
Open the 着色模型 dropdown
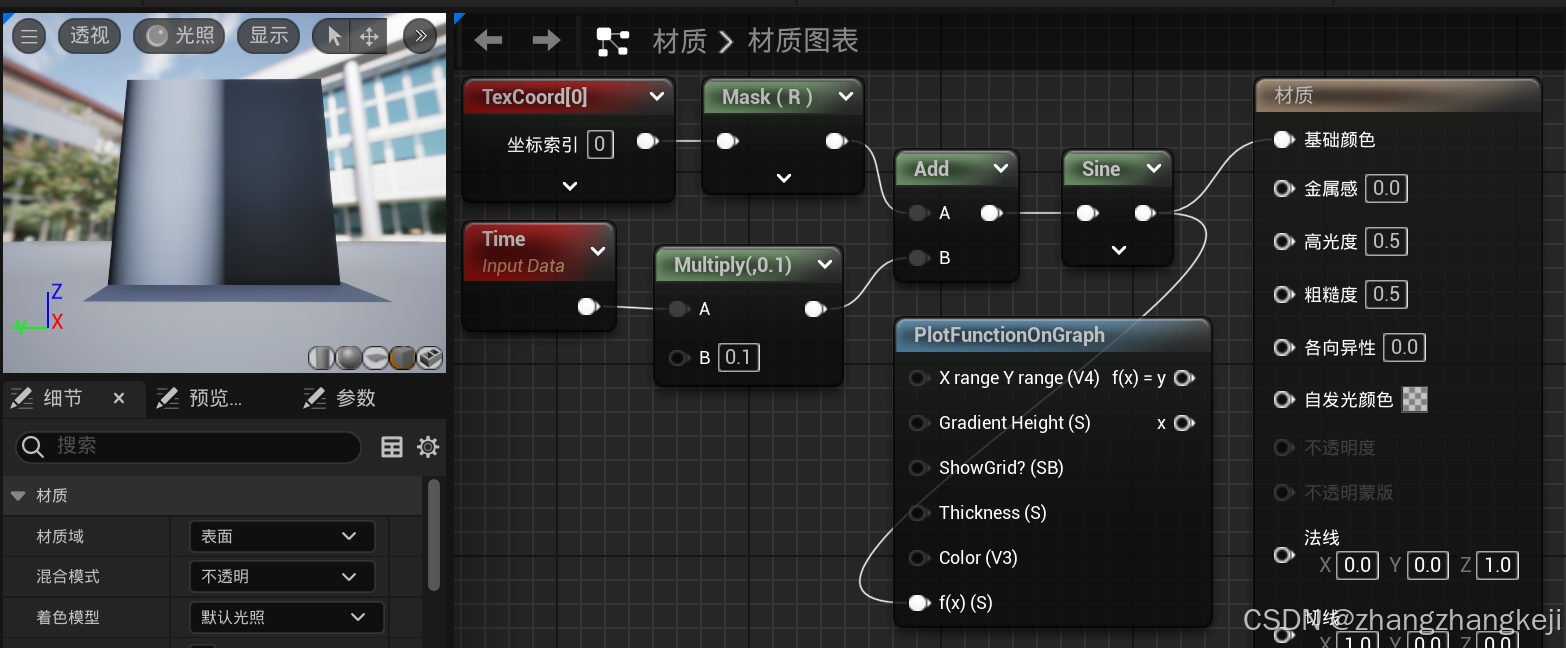point(286,617)
